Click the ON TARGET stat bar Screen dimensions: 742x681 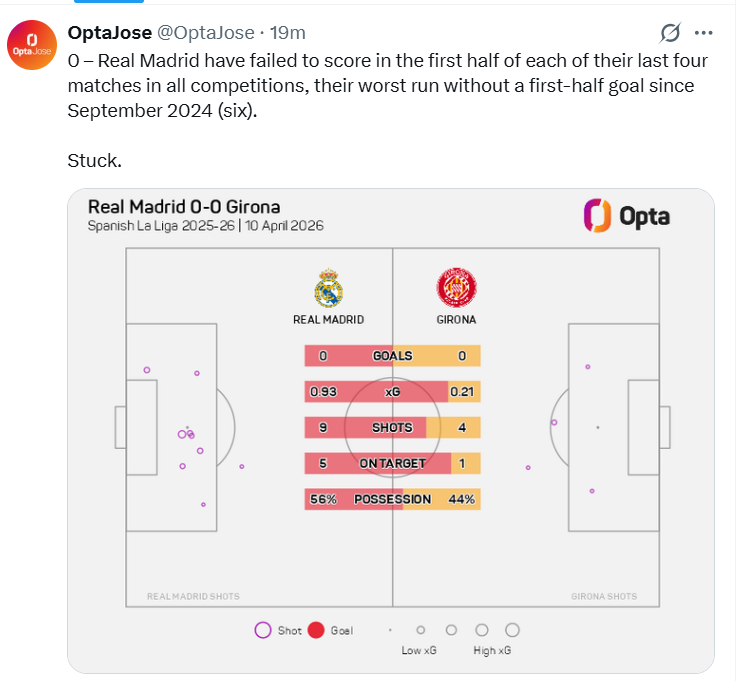click(392, 463)
